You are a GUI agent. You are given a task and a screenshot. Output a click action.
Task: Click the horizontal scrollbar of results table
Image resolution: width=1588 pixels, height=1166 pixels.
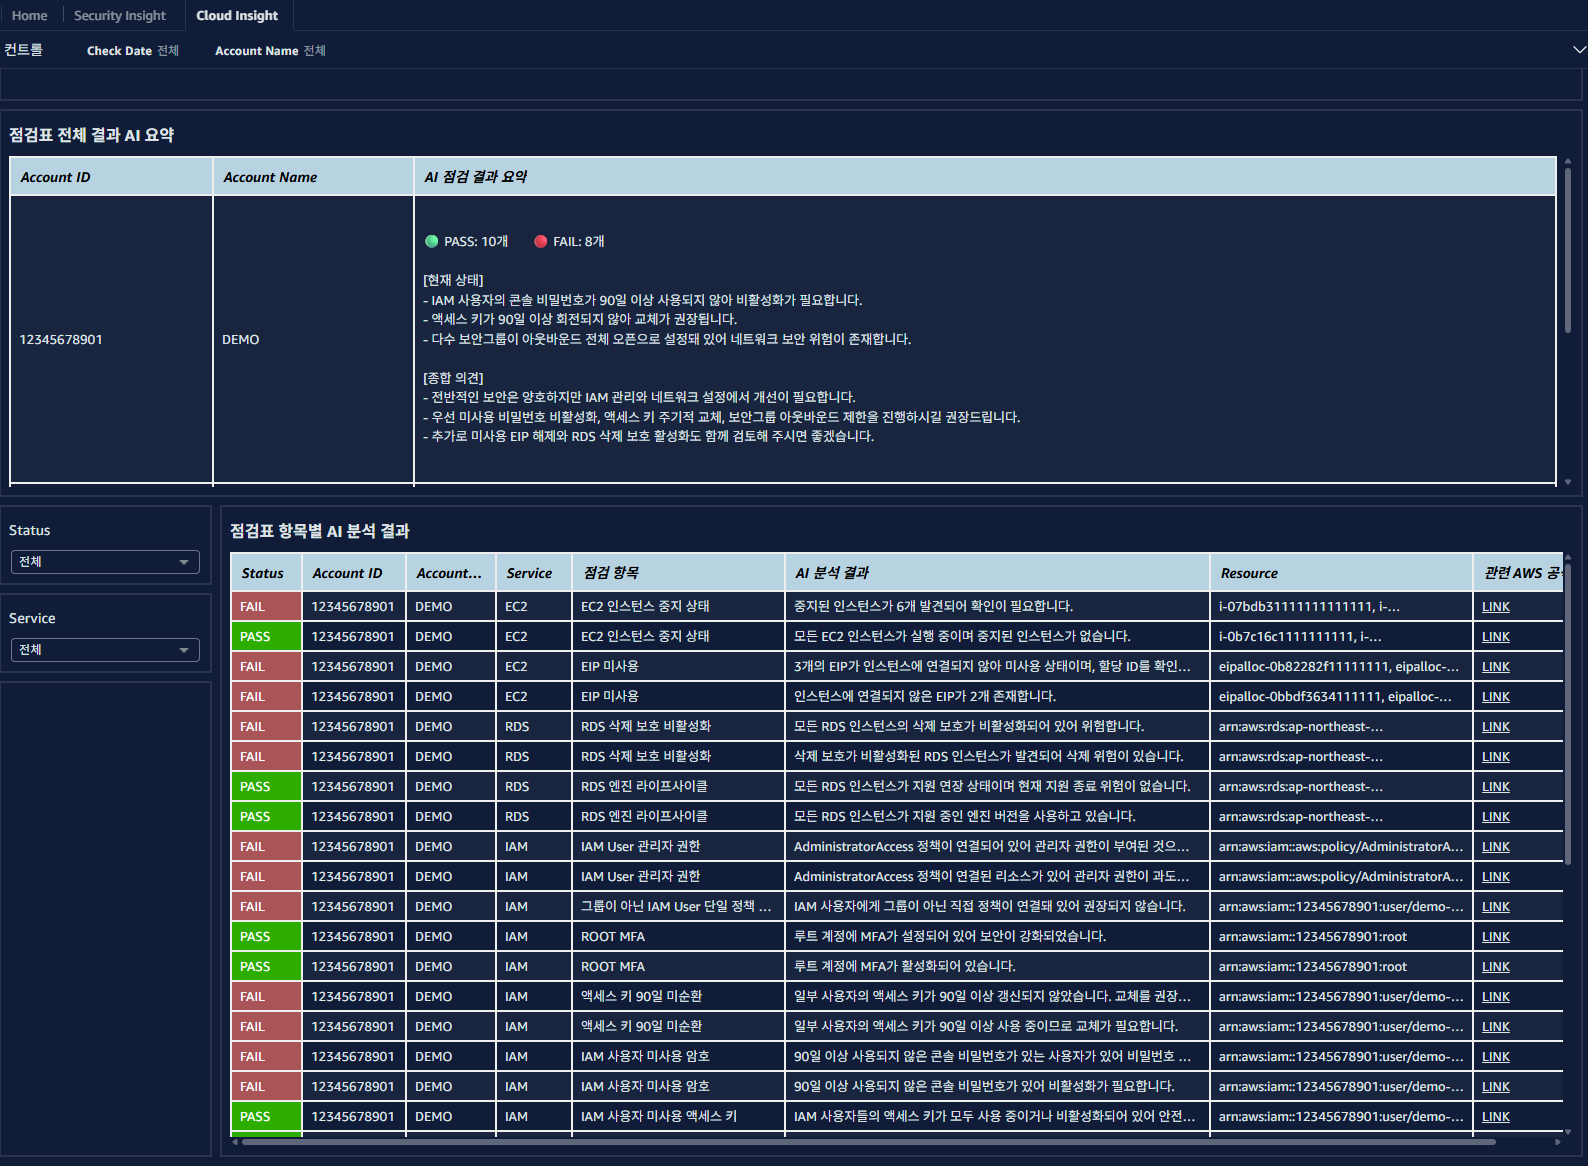[868, 1141]
